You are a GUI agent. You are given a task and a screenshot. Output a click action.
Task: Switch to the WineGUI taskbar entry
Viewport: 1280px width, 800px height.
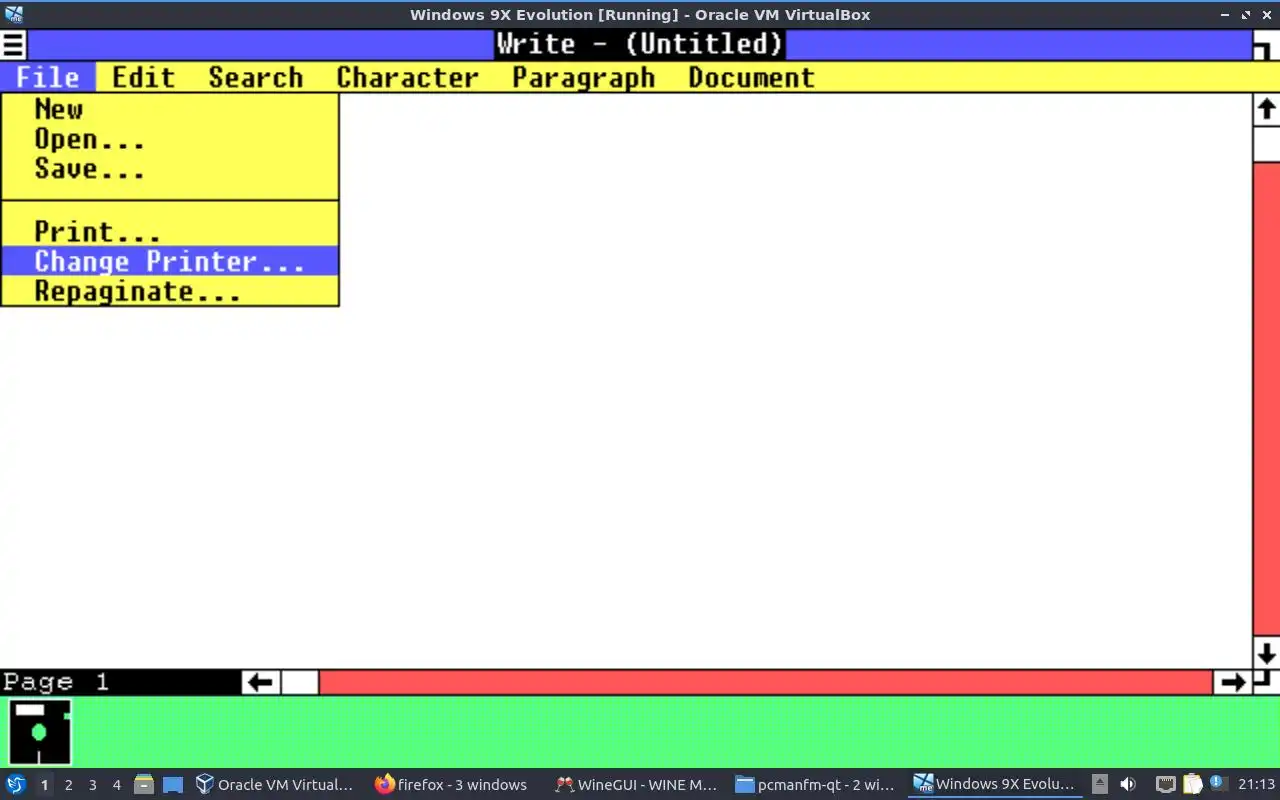636,785
